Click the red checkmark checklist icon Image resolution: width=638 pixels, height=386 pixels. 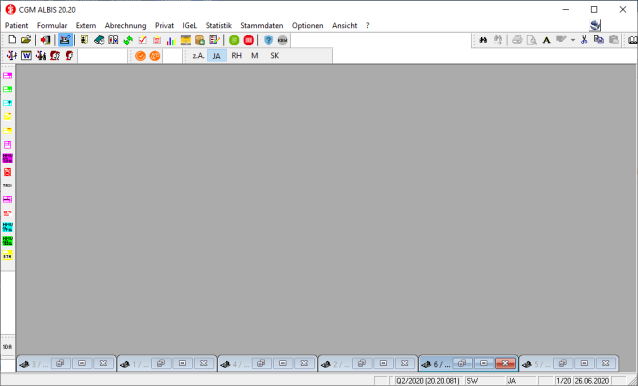(x=142, y=40)
